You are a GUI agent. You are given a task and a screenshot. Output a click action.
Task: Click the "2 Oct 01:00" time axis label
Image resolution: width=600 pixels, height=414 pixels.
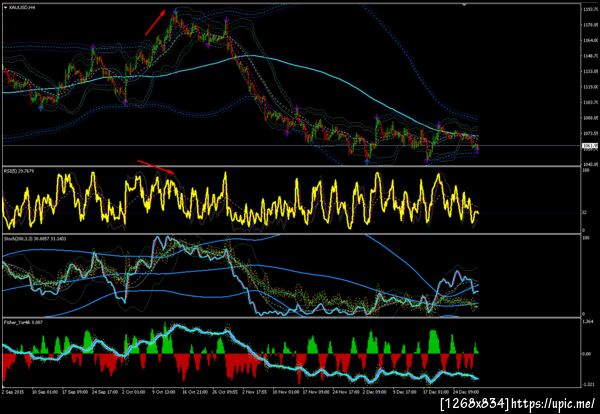(134, 392)
